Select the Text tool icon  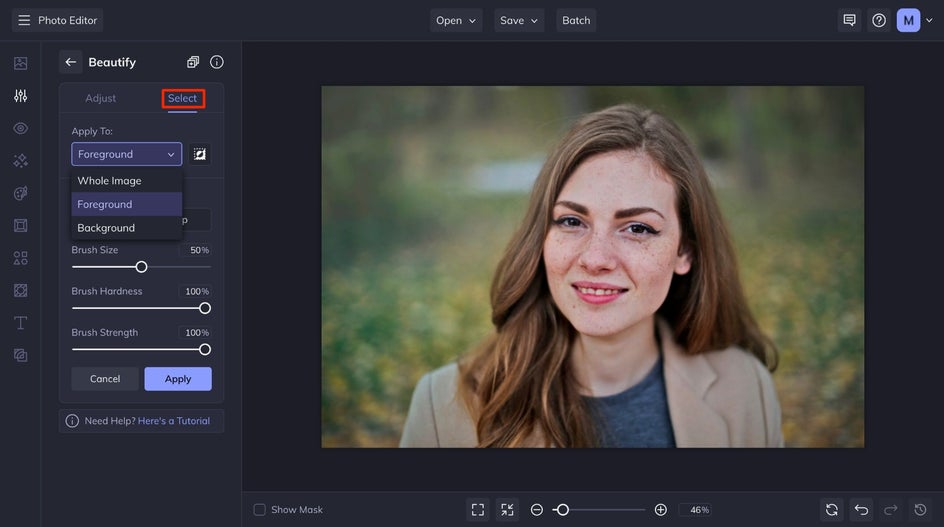click(x=20, y=323)
